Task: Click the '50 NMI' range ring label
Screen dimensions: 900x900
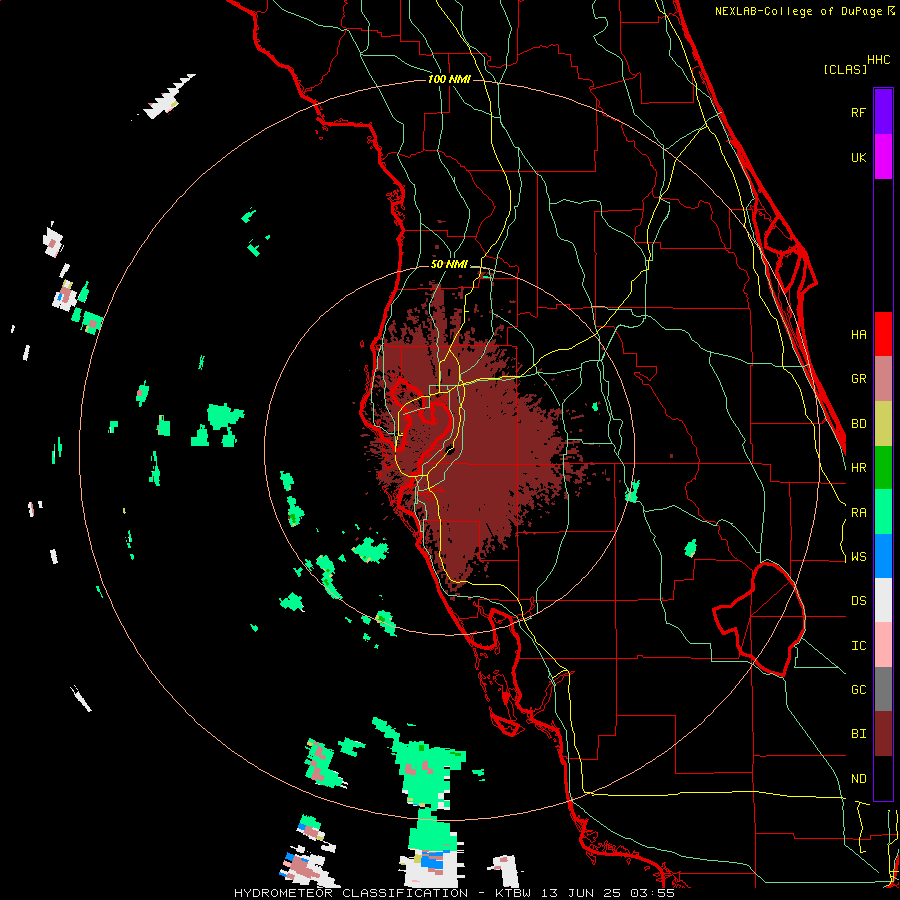Action: coord(449,264)
